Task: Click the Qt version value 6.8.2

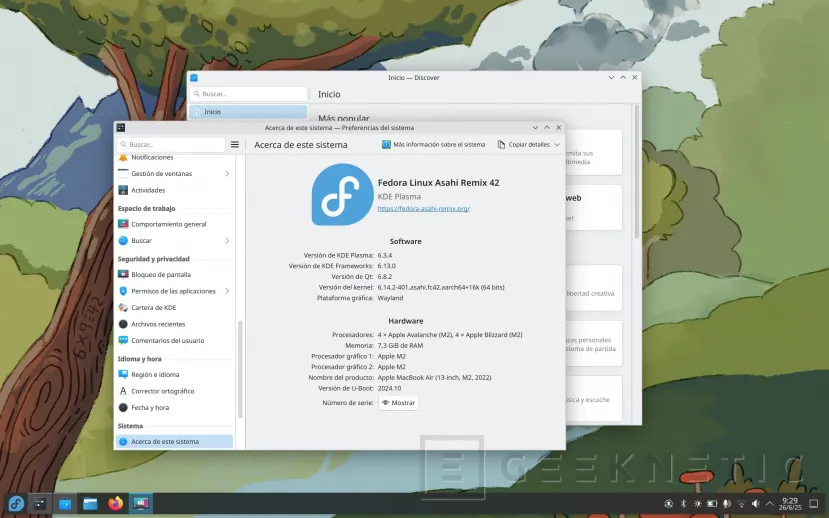Action: click(x=385, y=276)
